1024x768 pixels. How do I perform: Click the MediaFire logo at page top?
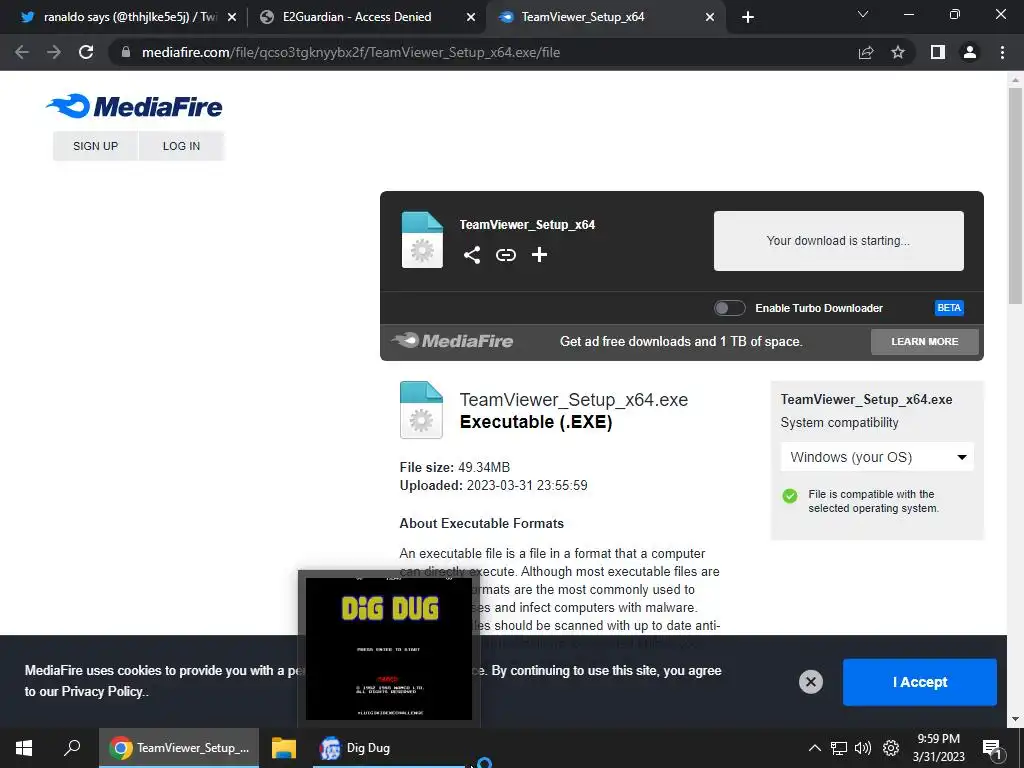tap(135, 106)
